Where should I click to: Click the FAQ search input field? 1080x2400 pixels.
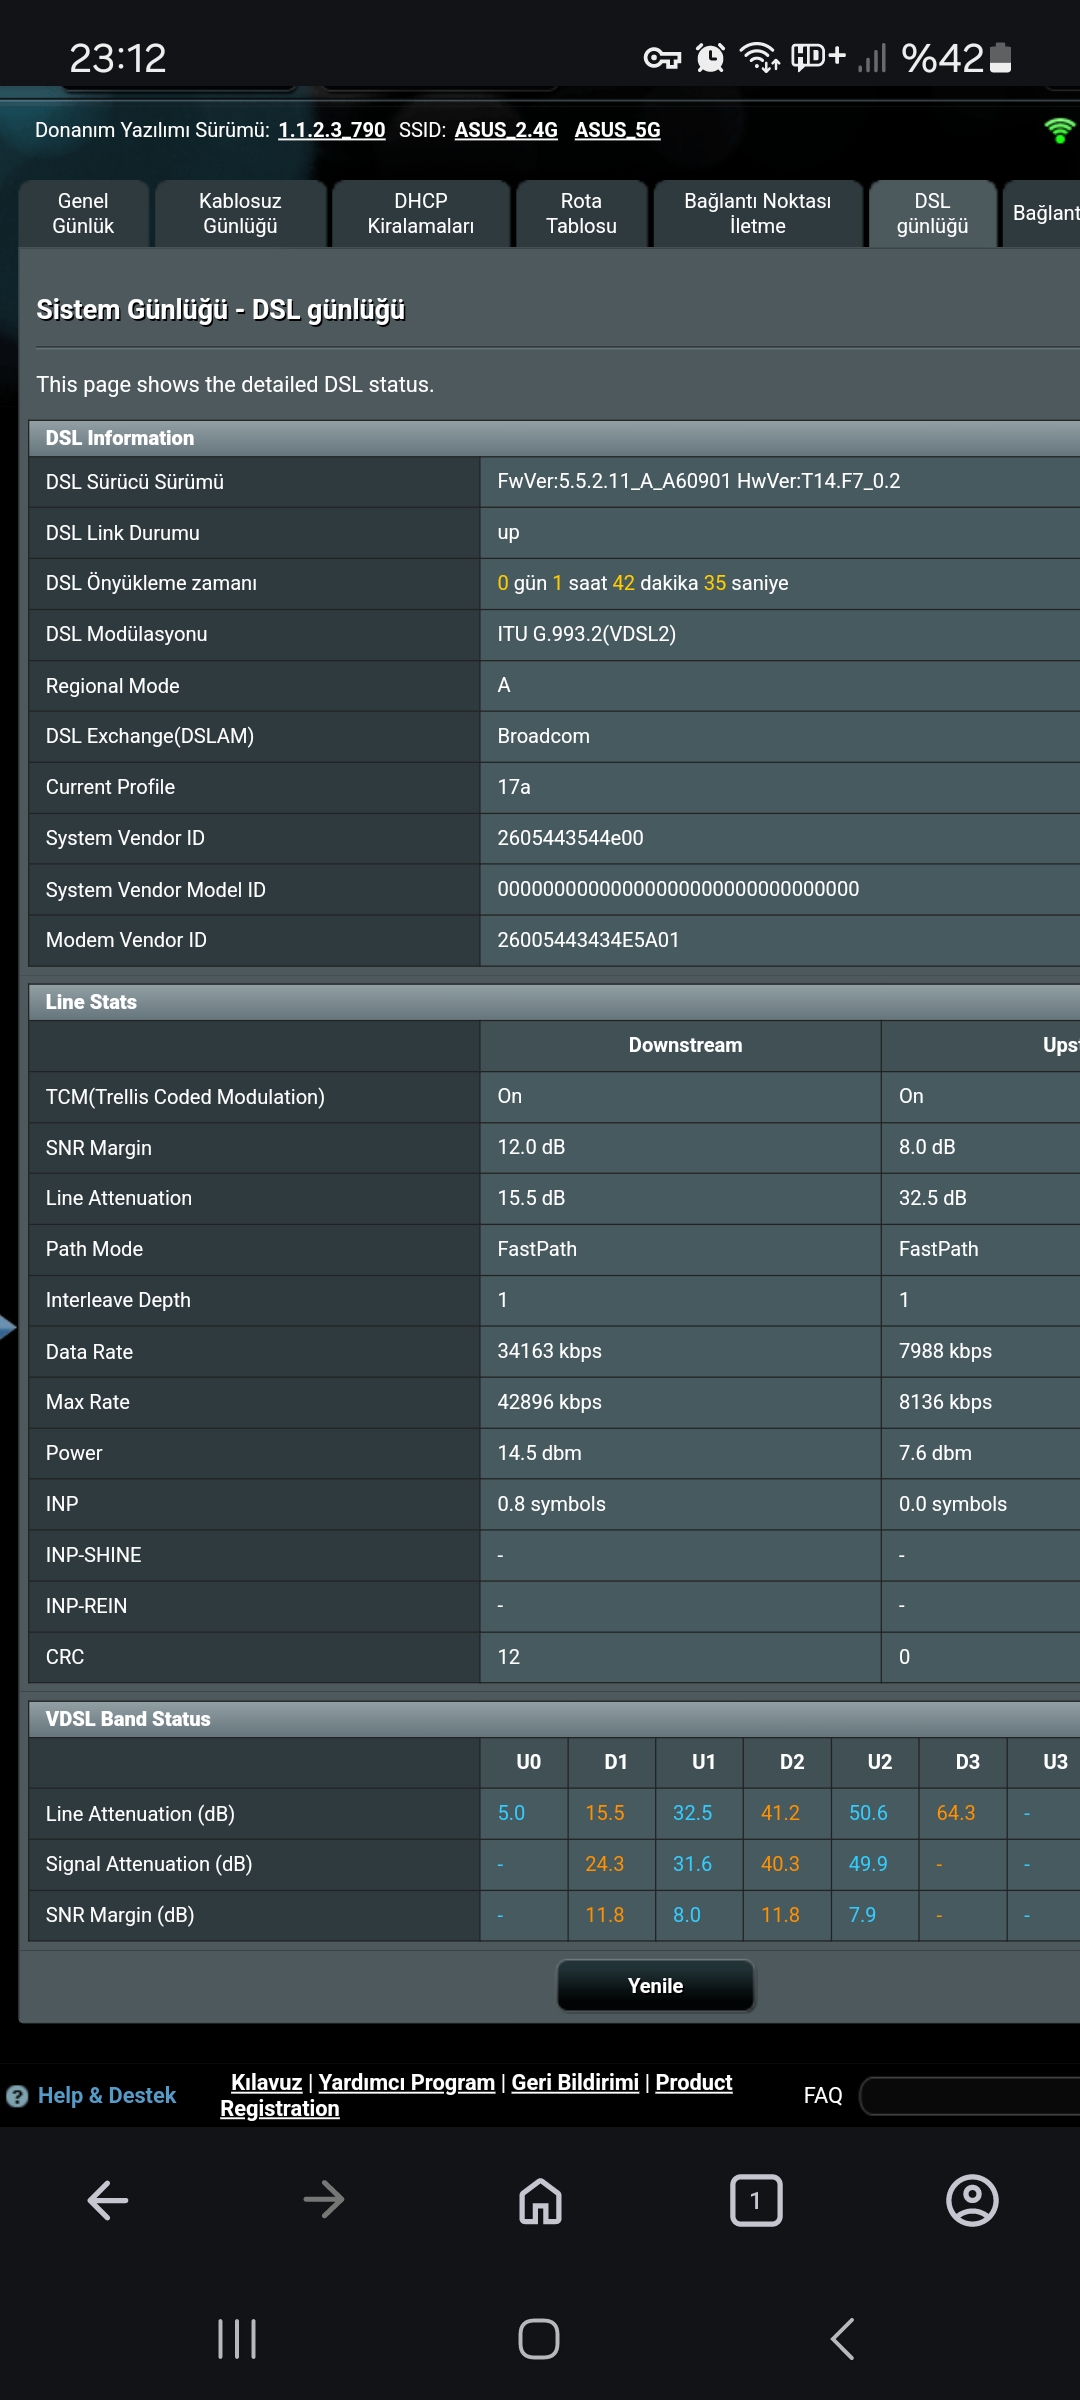[970, 2095]
